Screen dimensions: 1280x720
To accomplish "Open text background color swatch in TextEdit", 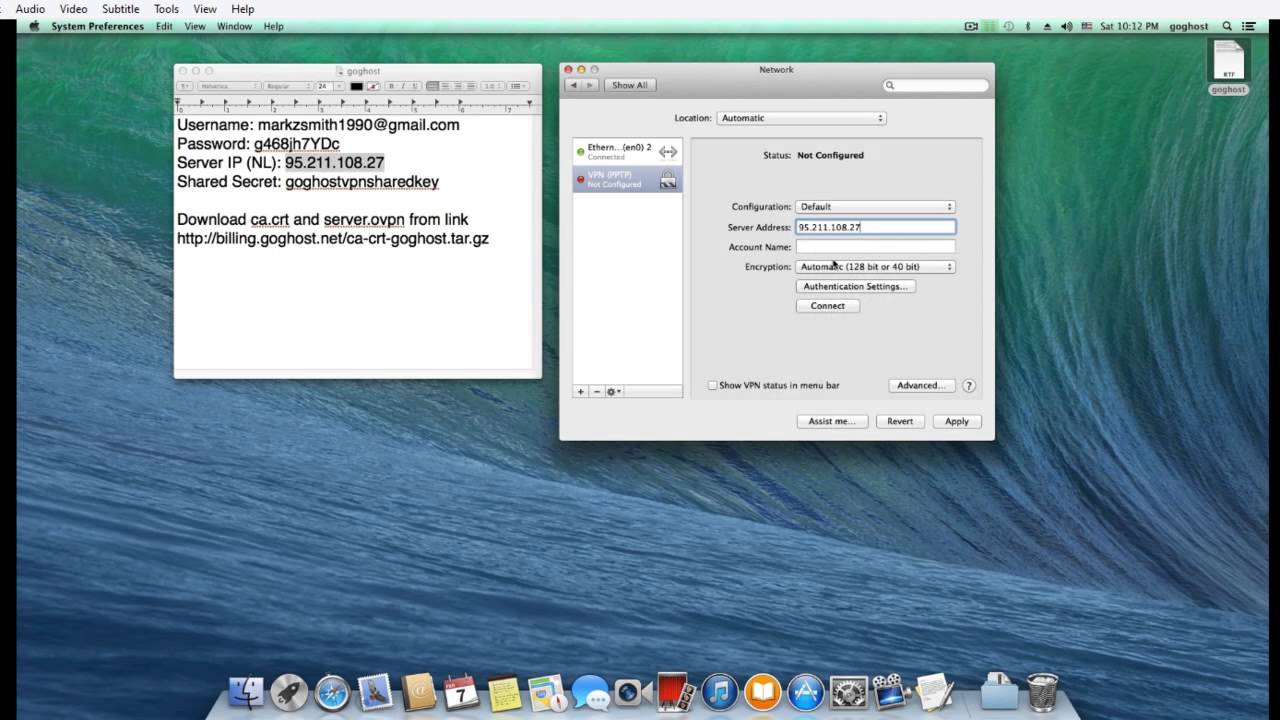I will tap(373, 86).
